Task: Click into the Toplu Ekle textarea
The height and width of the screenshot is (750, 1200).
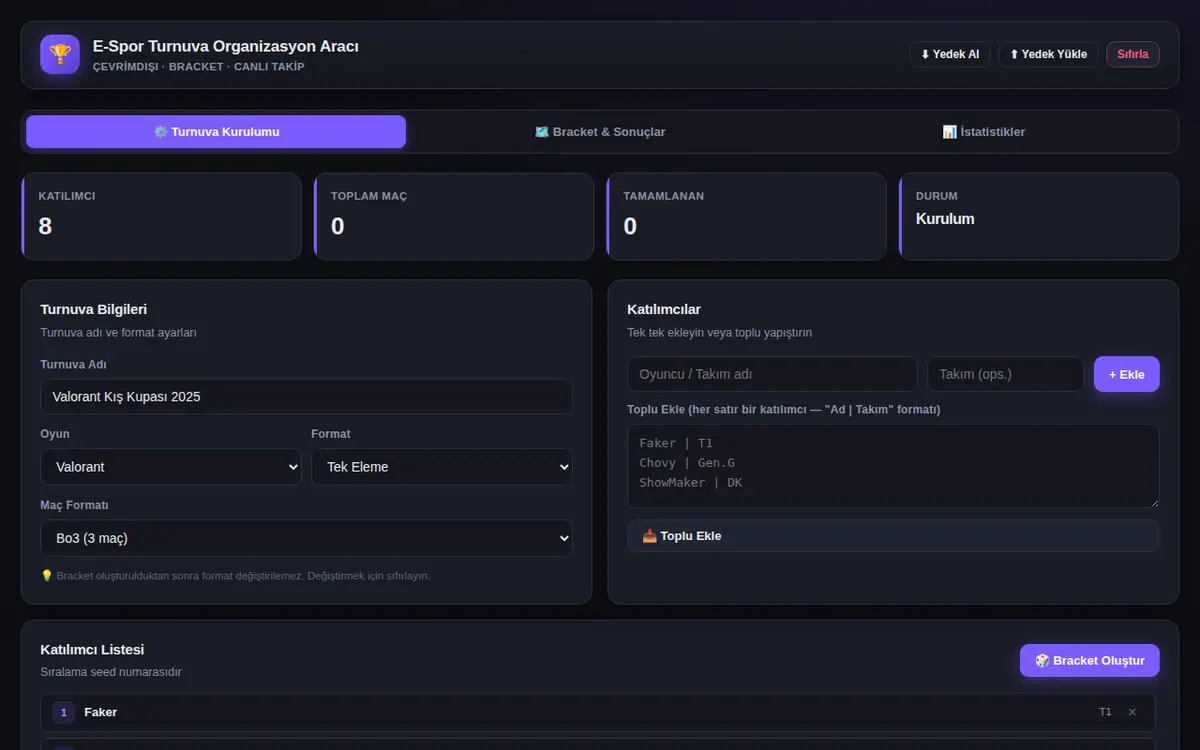Action: [x=893, y=466]
